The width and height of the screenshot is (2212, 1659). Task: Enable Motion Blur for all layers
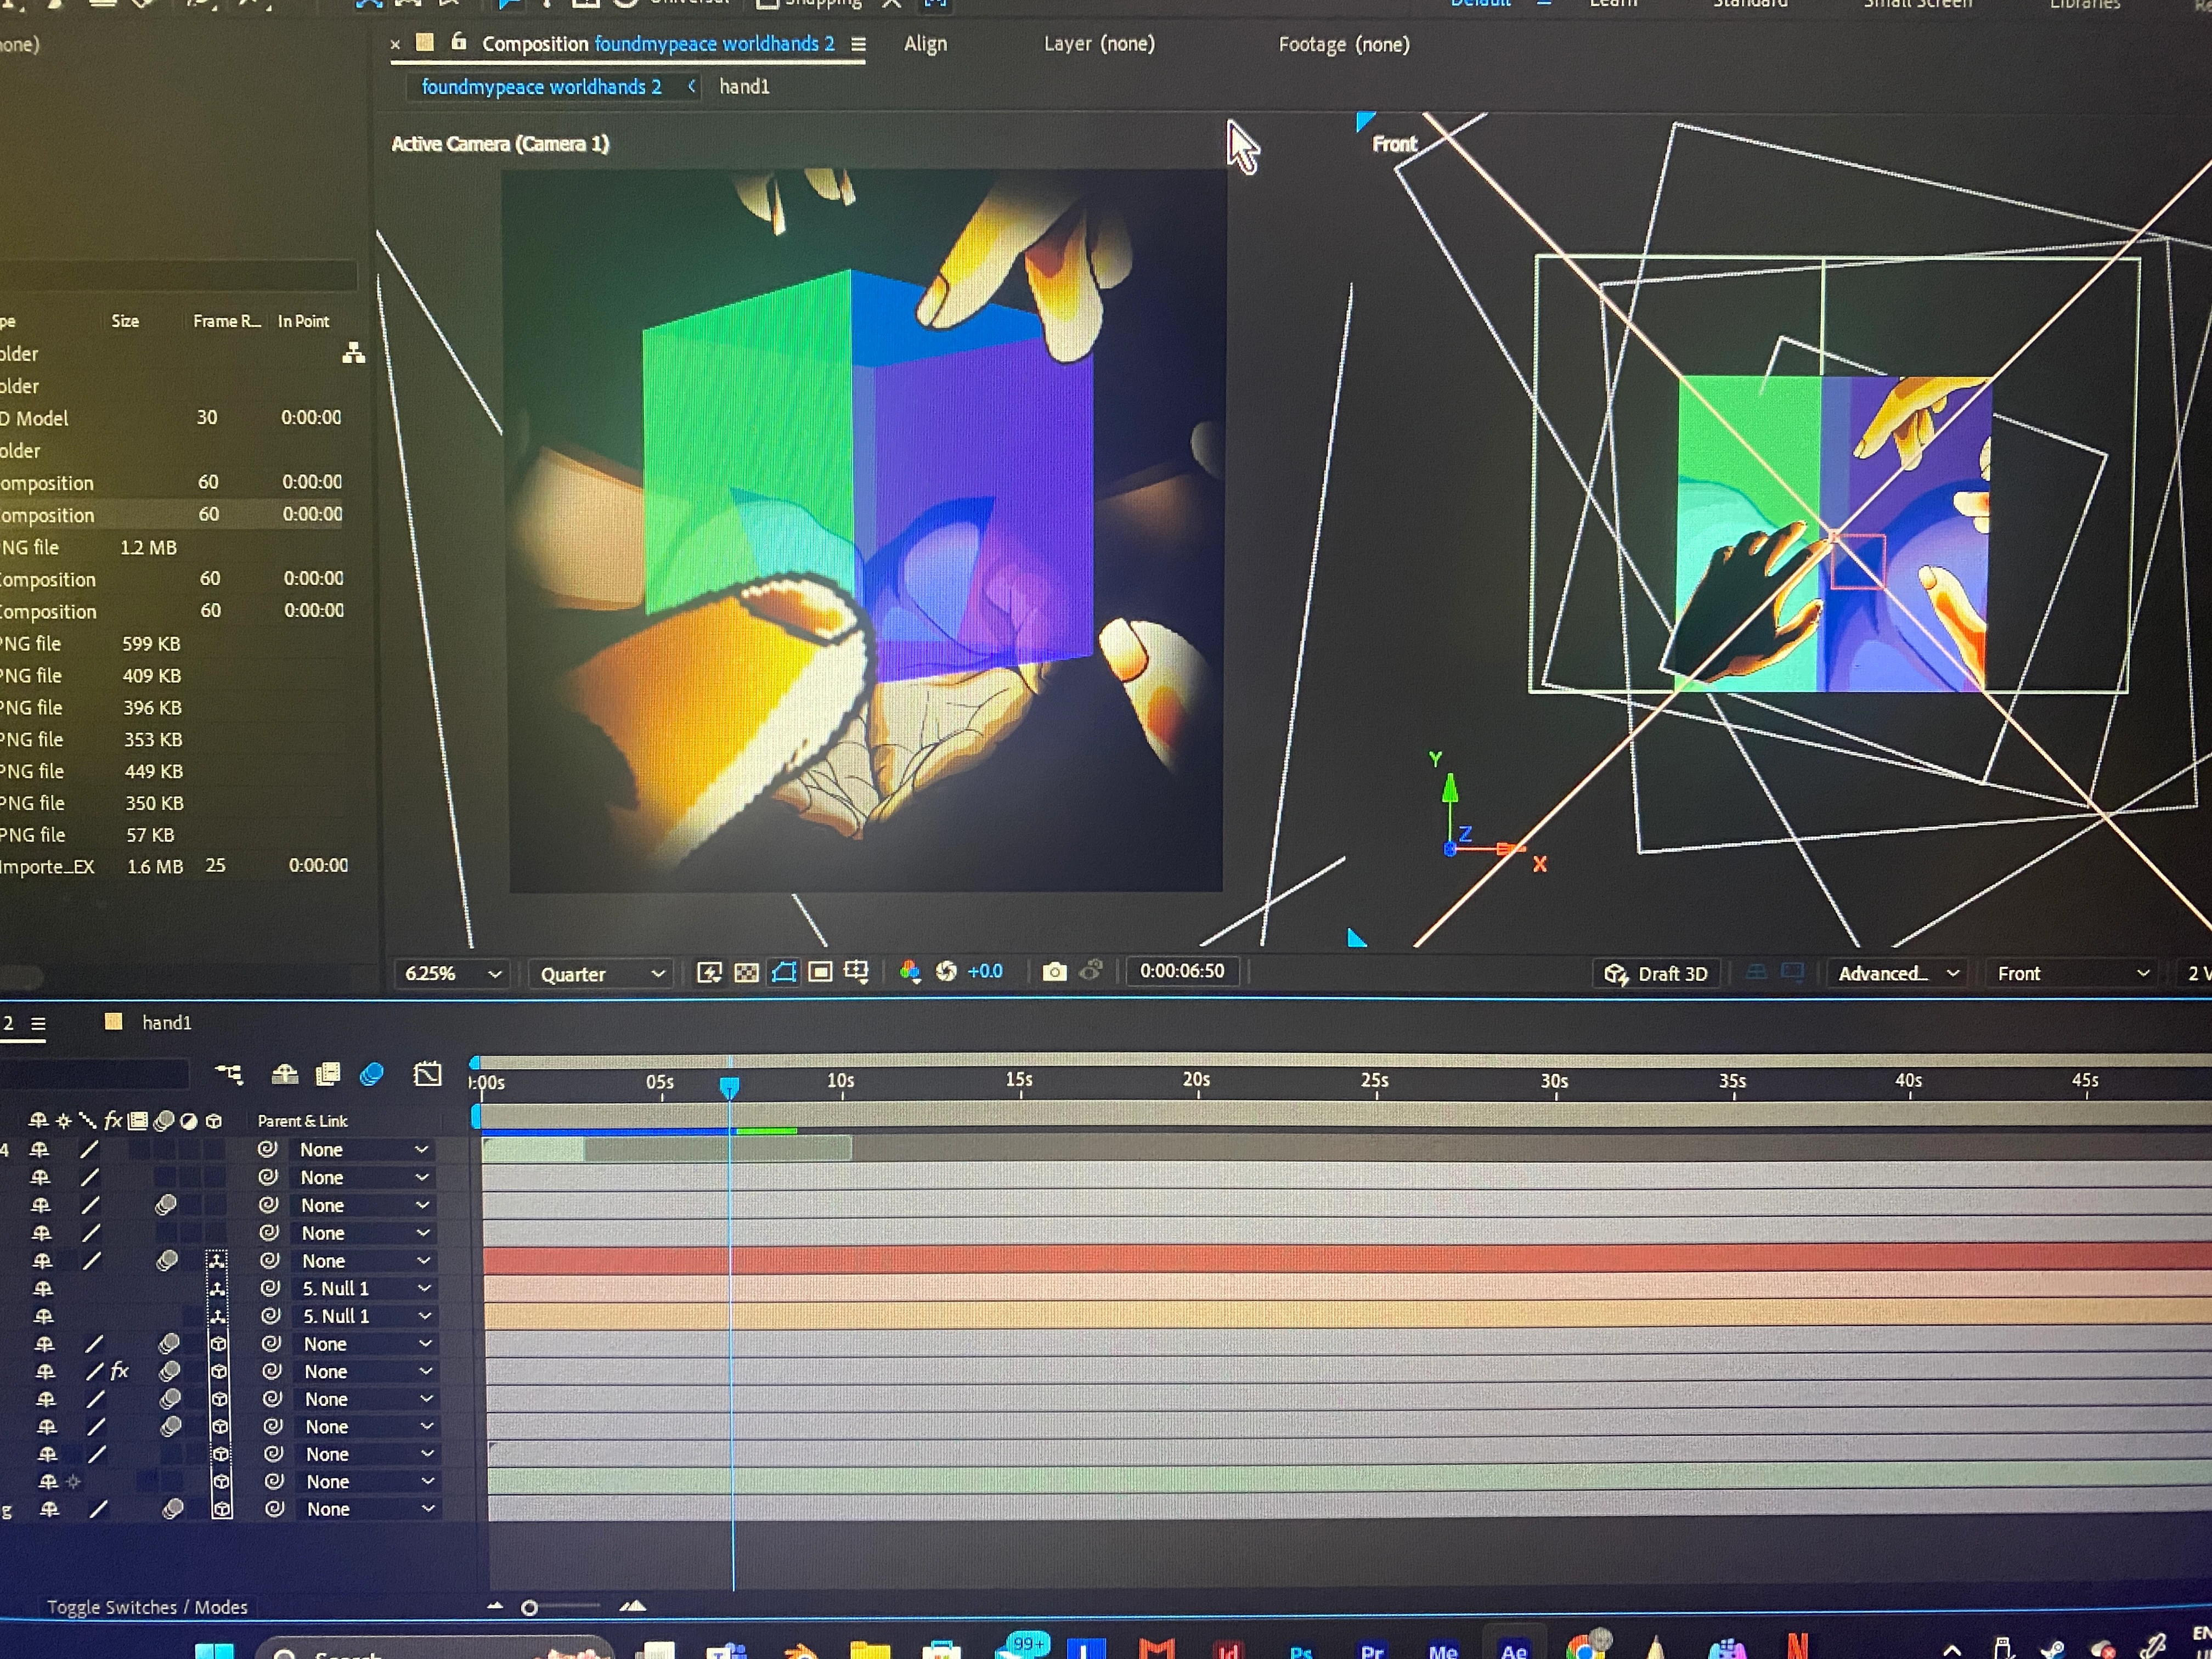(x=372, y=1075)
